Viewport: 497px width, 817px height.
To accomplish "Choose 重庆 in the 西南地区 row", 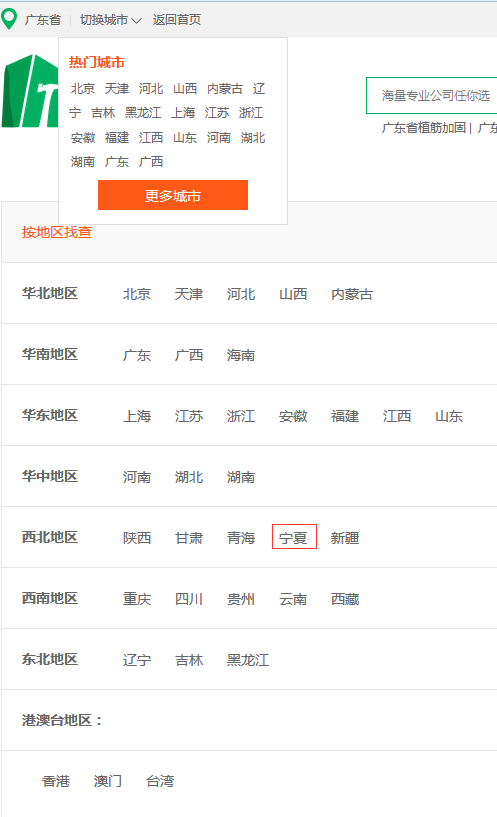I will (x=136, y=599).
